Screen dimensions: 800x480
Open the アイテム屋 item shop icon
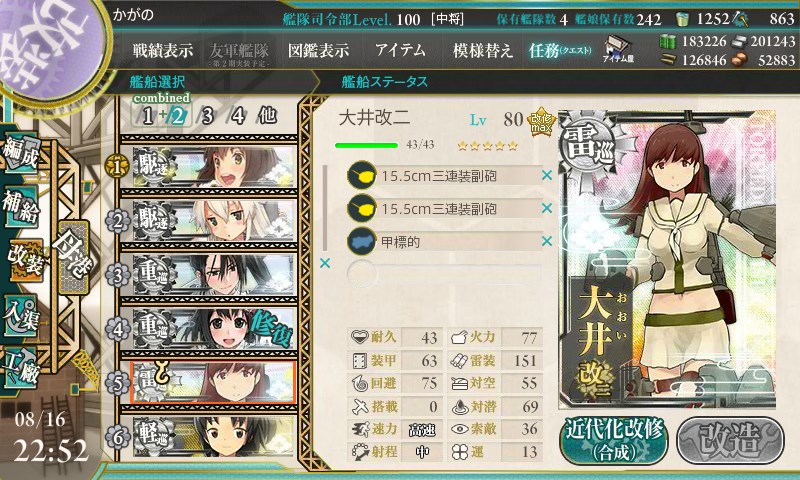[x=618, y=49]
